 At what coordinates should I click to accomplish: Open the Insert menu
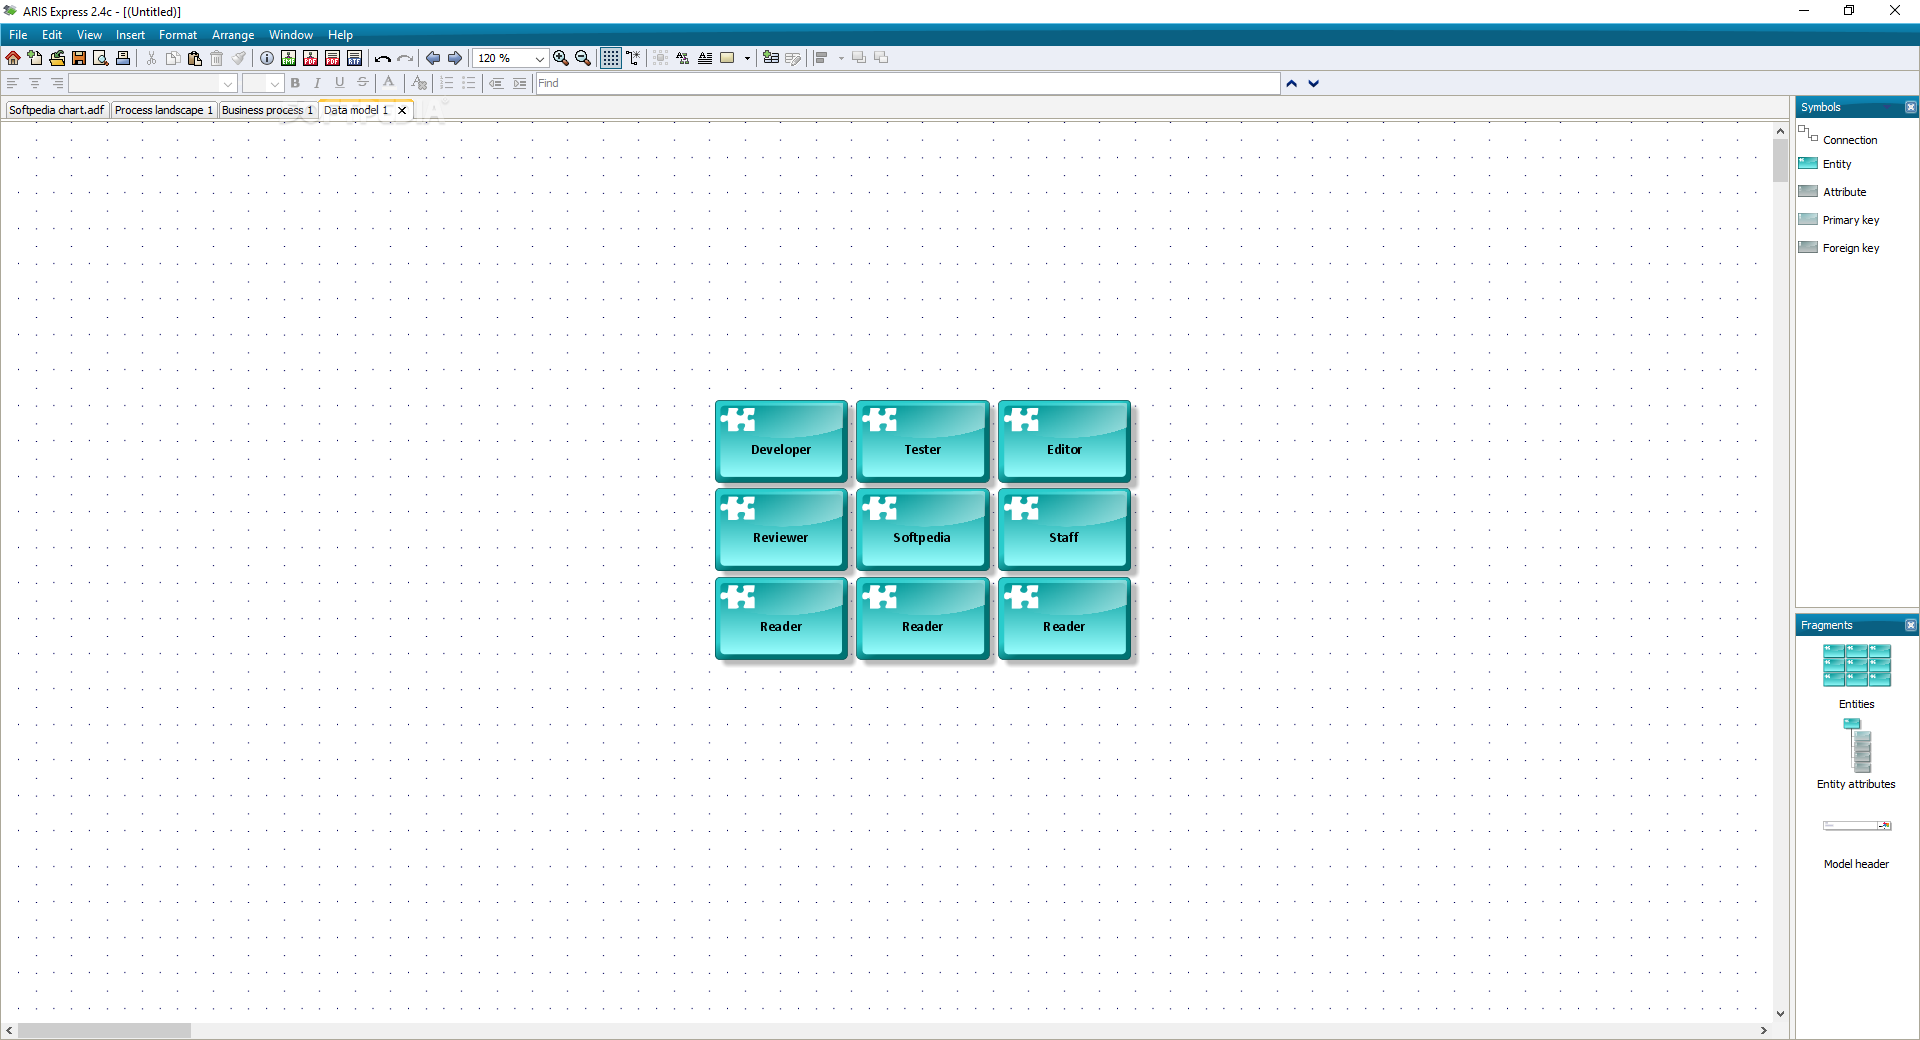(130, 35)
